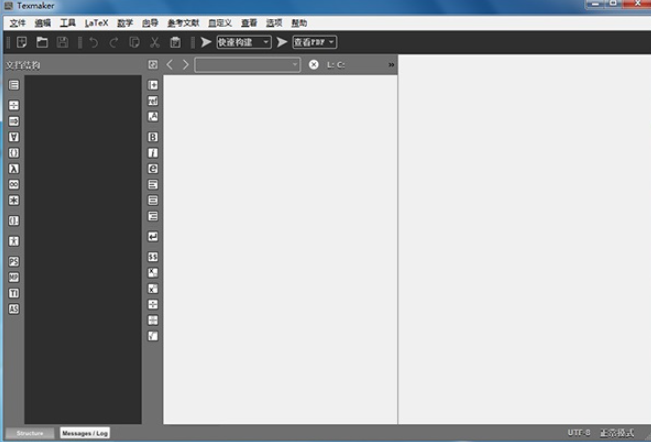
Task: Open the 帮助 menu
Action: coord(299,23)
